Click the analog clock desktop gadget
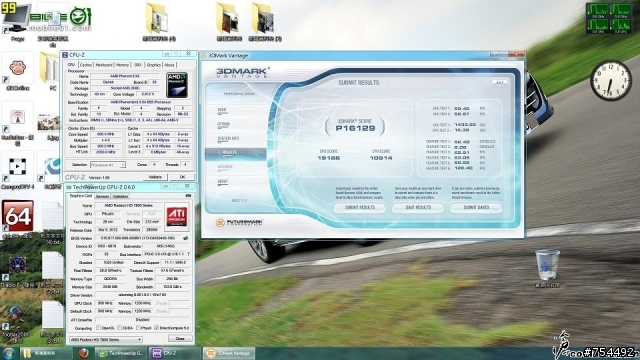Viewport: 640px width, 360px height. coord(611,81)
